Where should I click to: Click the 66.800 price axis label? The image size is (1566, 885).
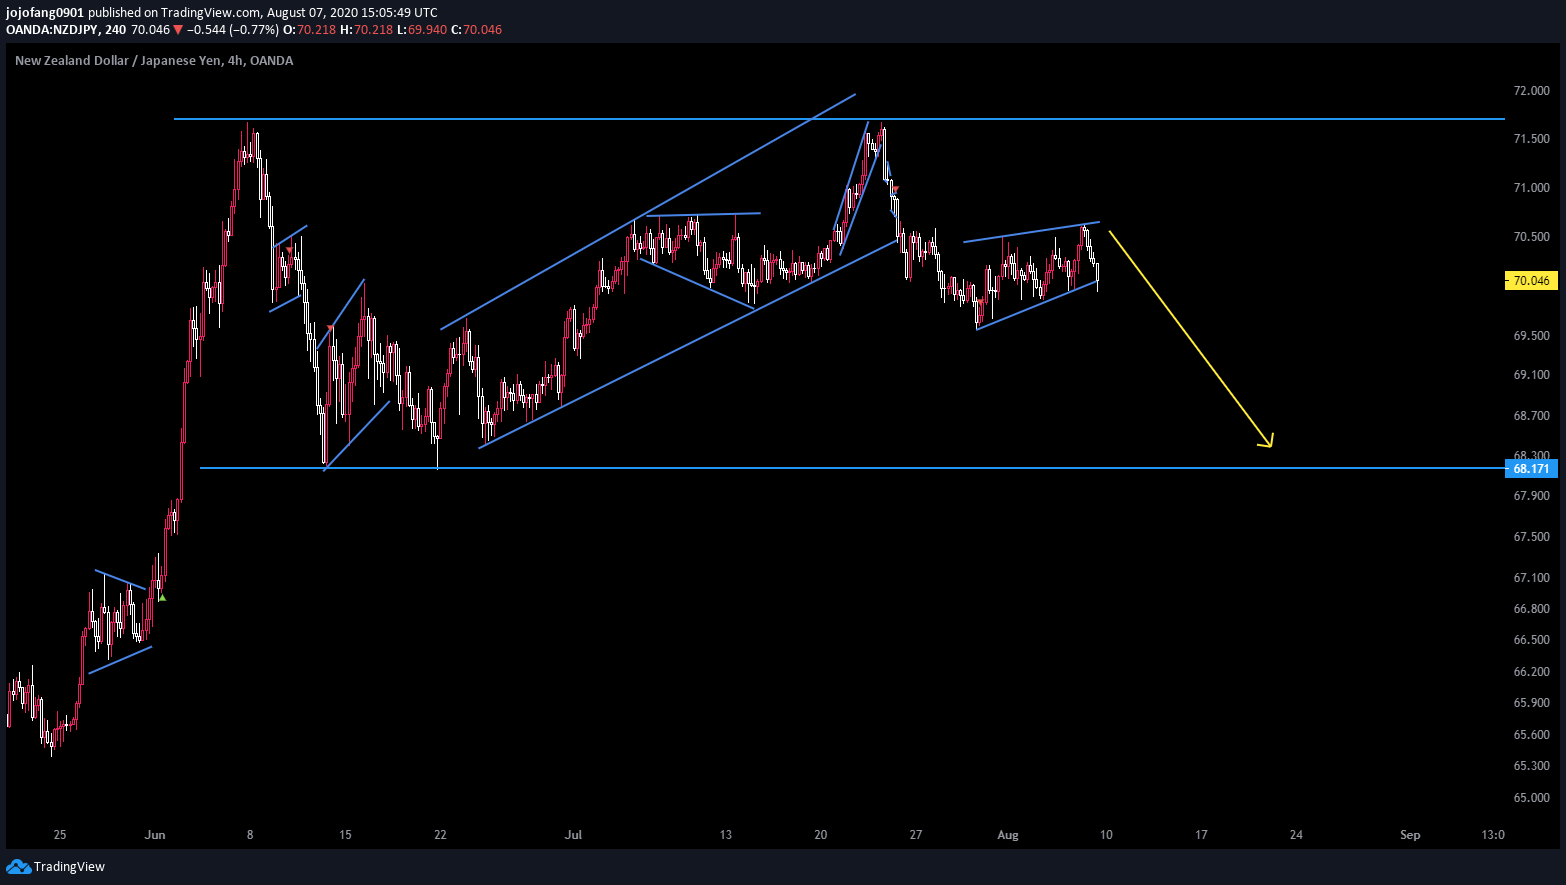click(1531, 609)
